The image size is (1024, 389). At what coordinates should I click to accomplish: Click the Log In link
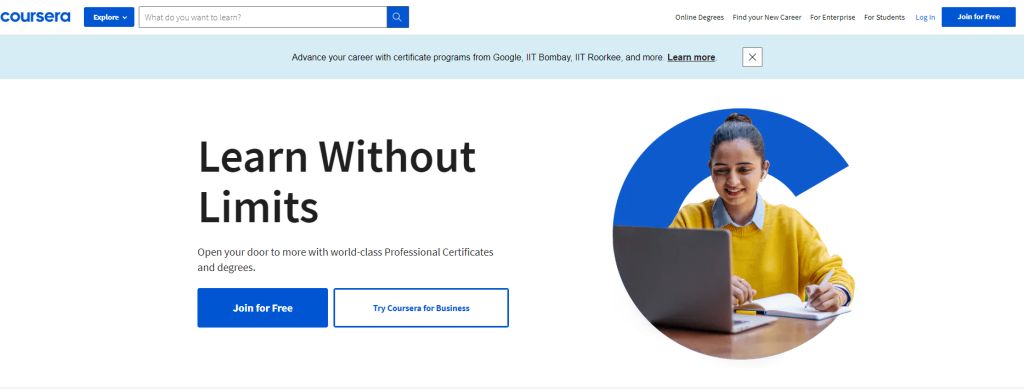click(925, 18)
